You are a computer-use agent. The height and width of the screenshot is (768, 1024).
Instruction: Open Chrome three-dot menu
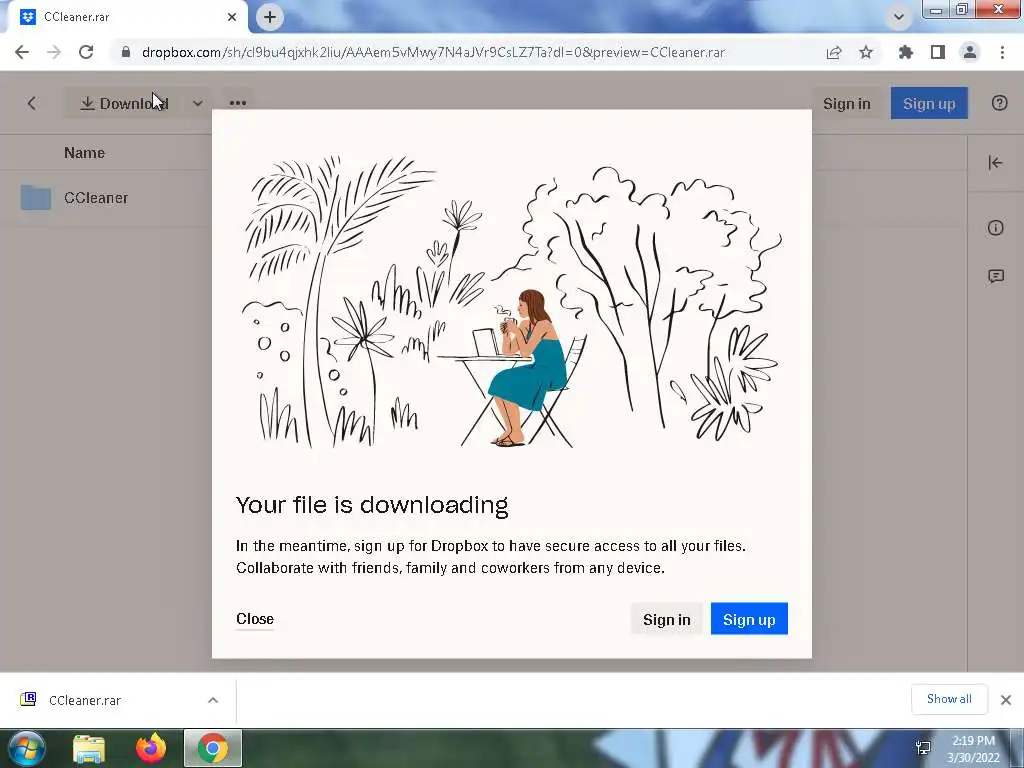(1002, 52)
